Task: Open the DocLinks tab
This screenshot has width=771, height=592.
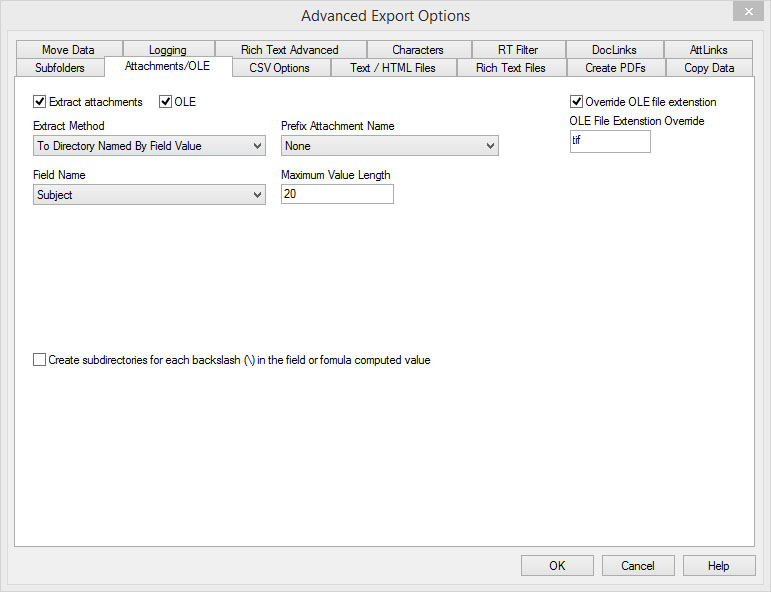Action: click(x=615, y=50)
